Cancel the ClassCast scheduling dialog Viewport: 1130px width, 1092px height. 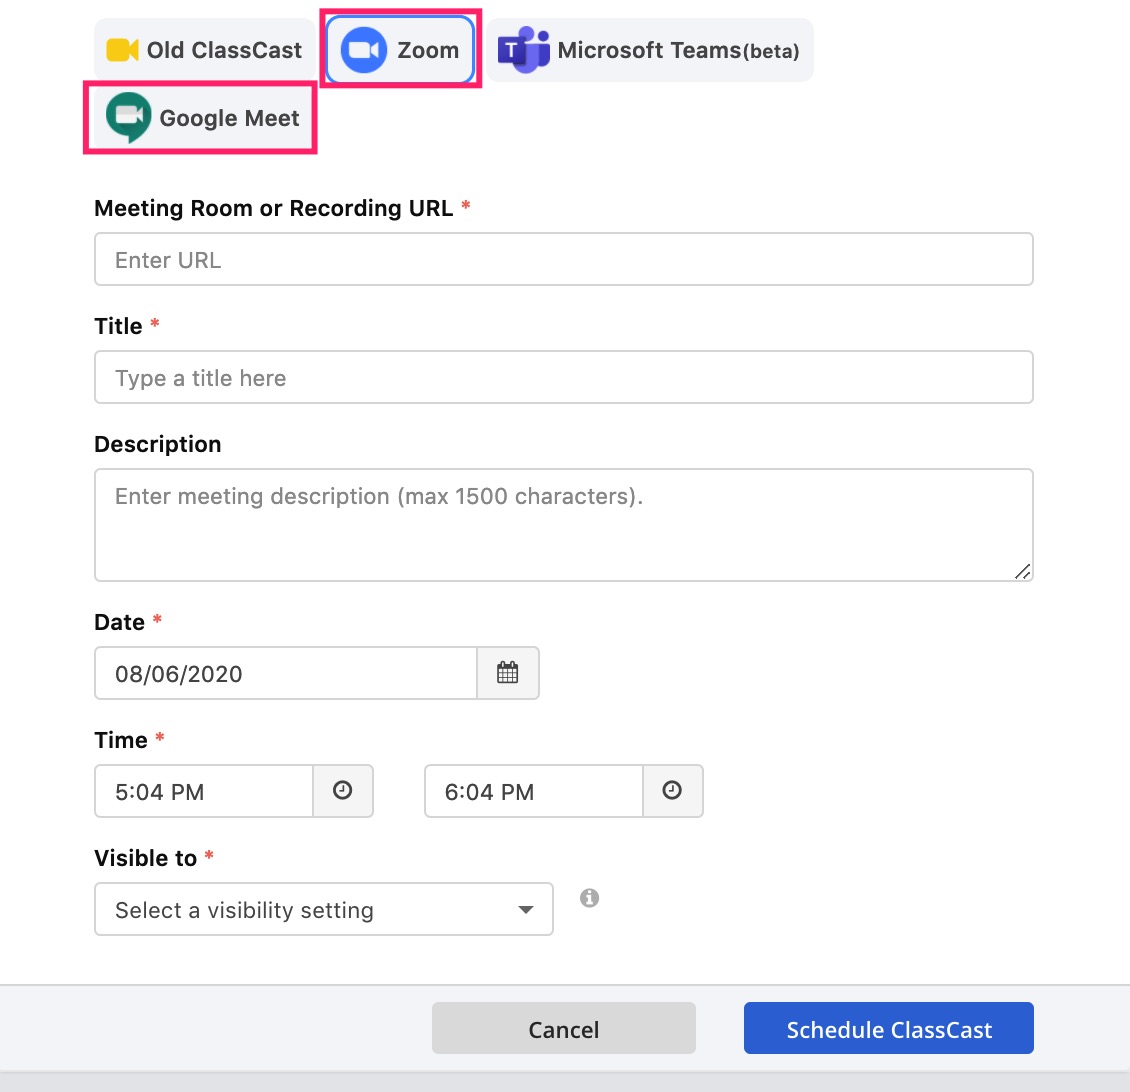tap(564, 1029)
